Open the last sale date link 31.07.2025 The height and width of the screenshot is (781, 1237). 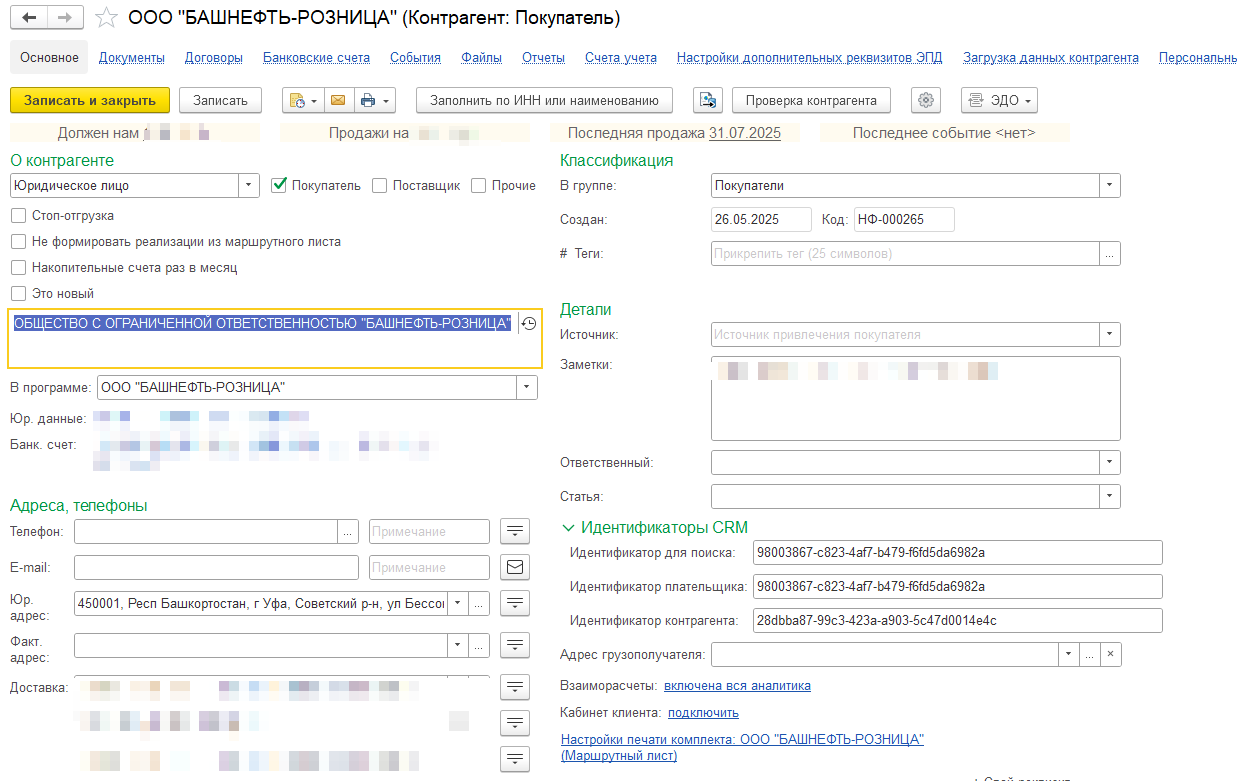(x=745, y=132)
